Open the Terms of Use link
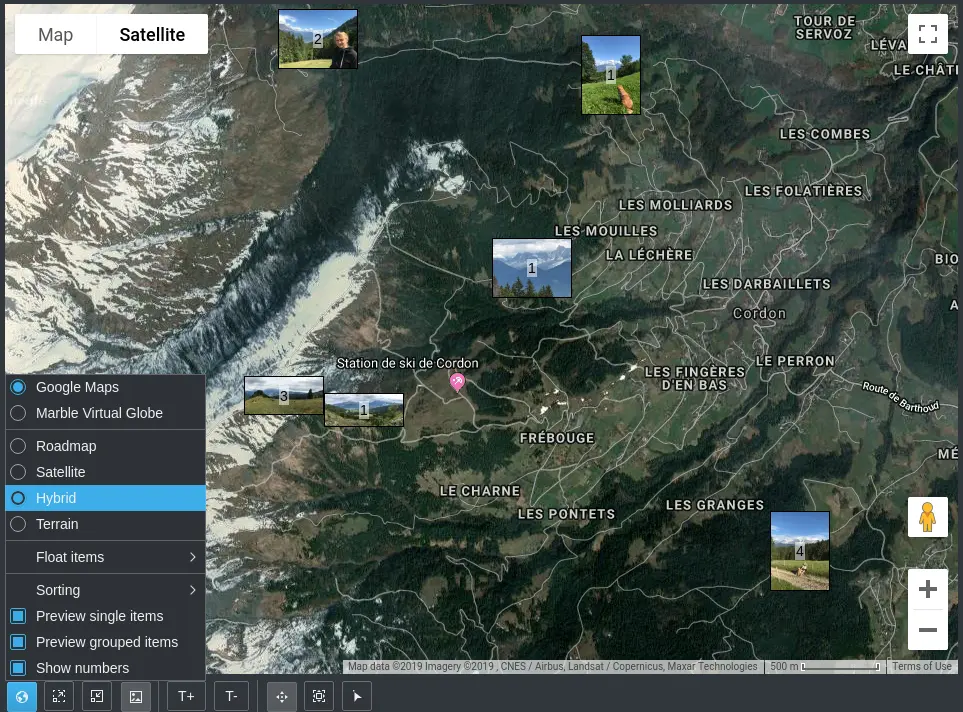This screenshot has width=963, height=712. point(922,666)
